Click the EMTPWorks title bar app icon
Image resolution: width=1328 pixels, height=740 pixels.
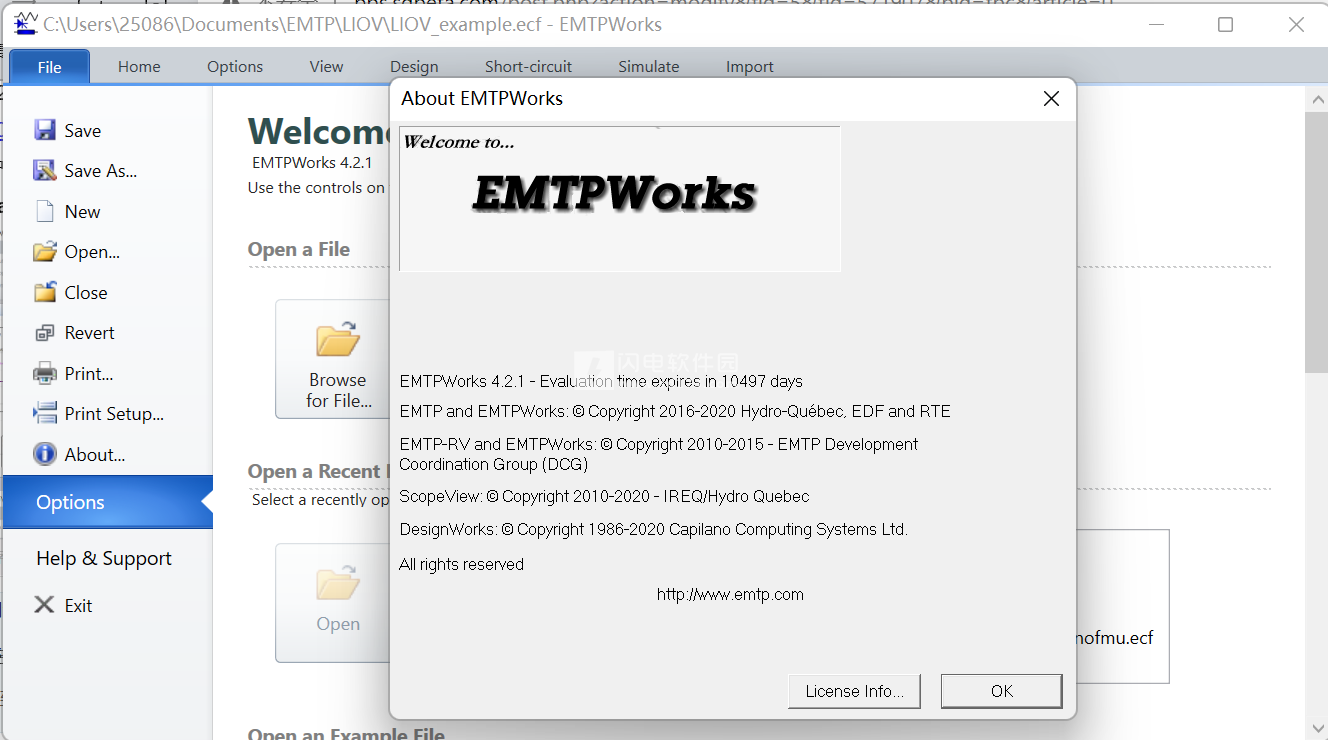(x=26, y=24)
